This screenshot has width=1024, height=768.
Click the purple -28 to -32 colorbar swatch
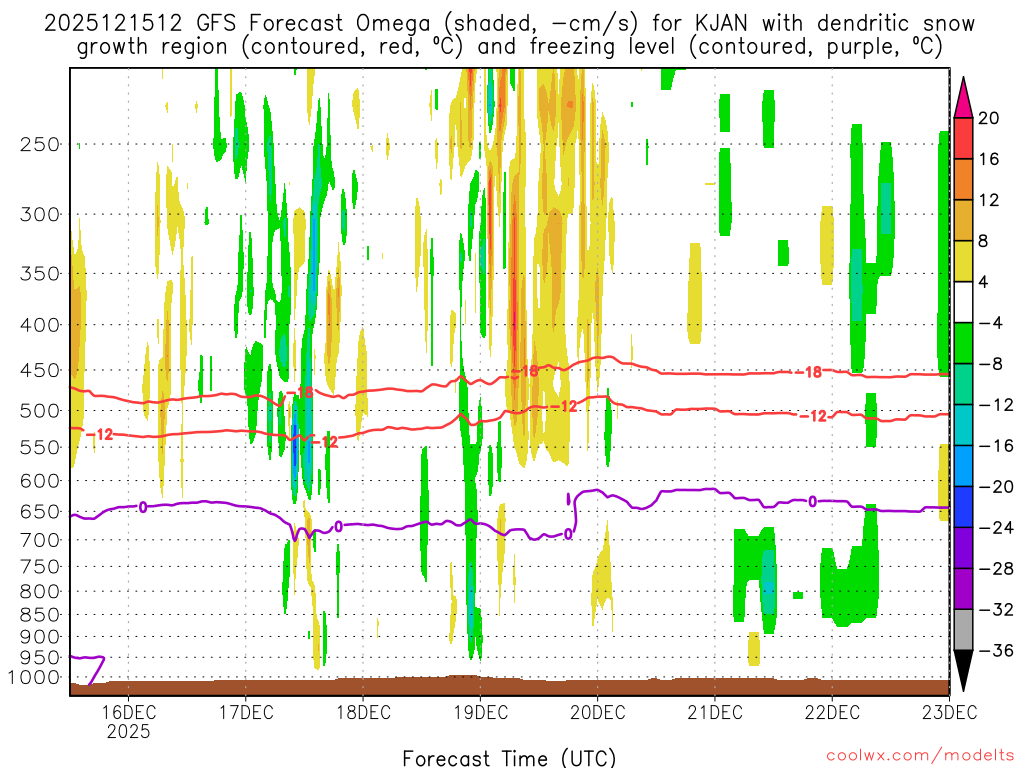pos(963,588)
